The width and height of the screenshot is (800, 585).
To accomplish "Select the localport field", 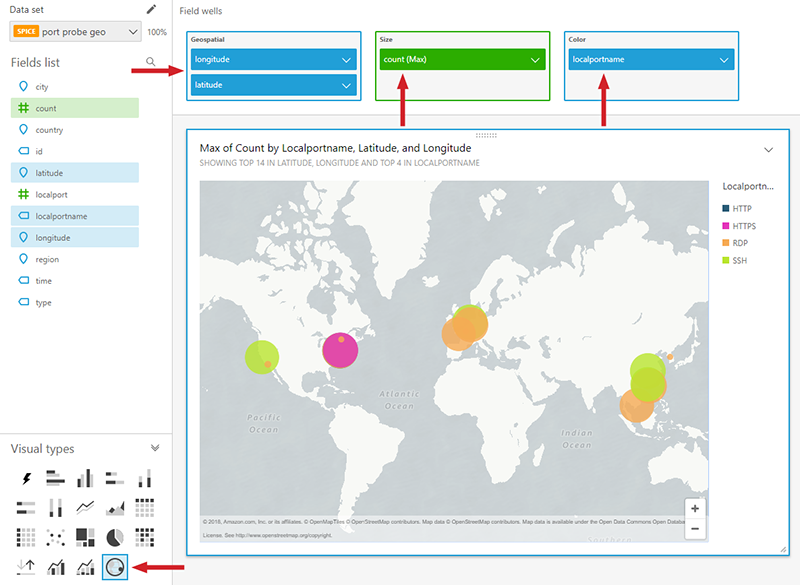I will (74, 195).
